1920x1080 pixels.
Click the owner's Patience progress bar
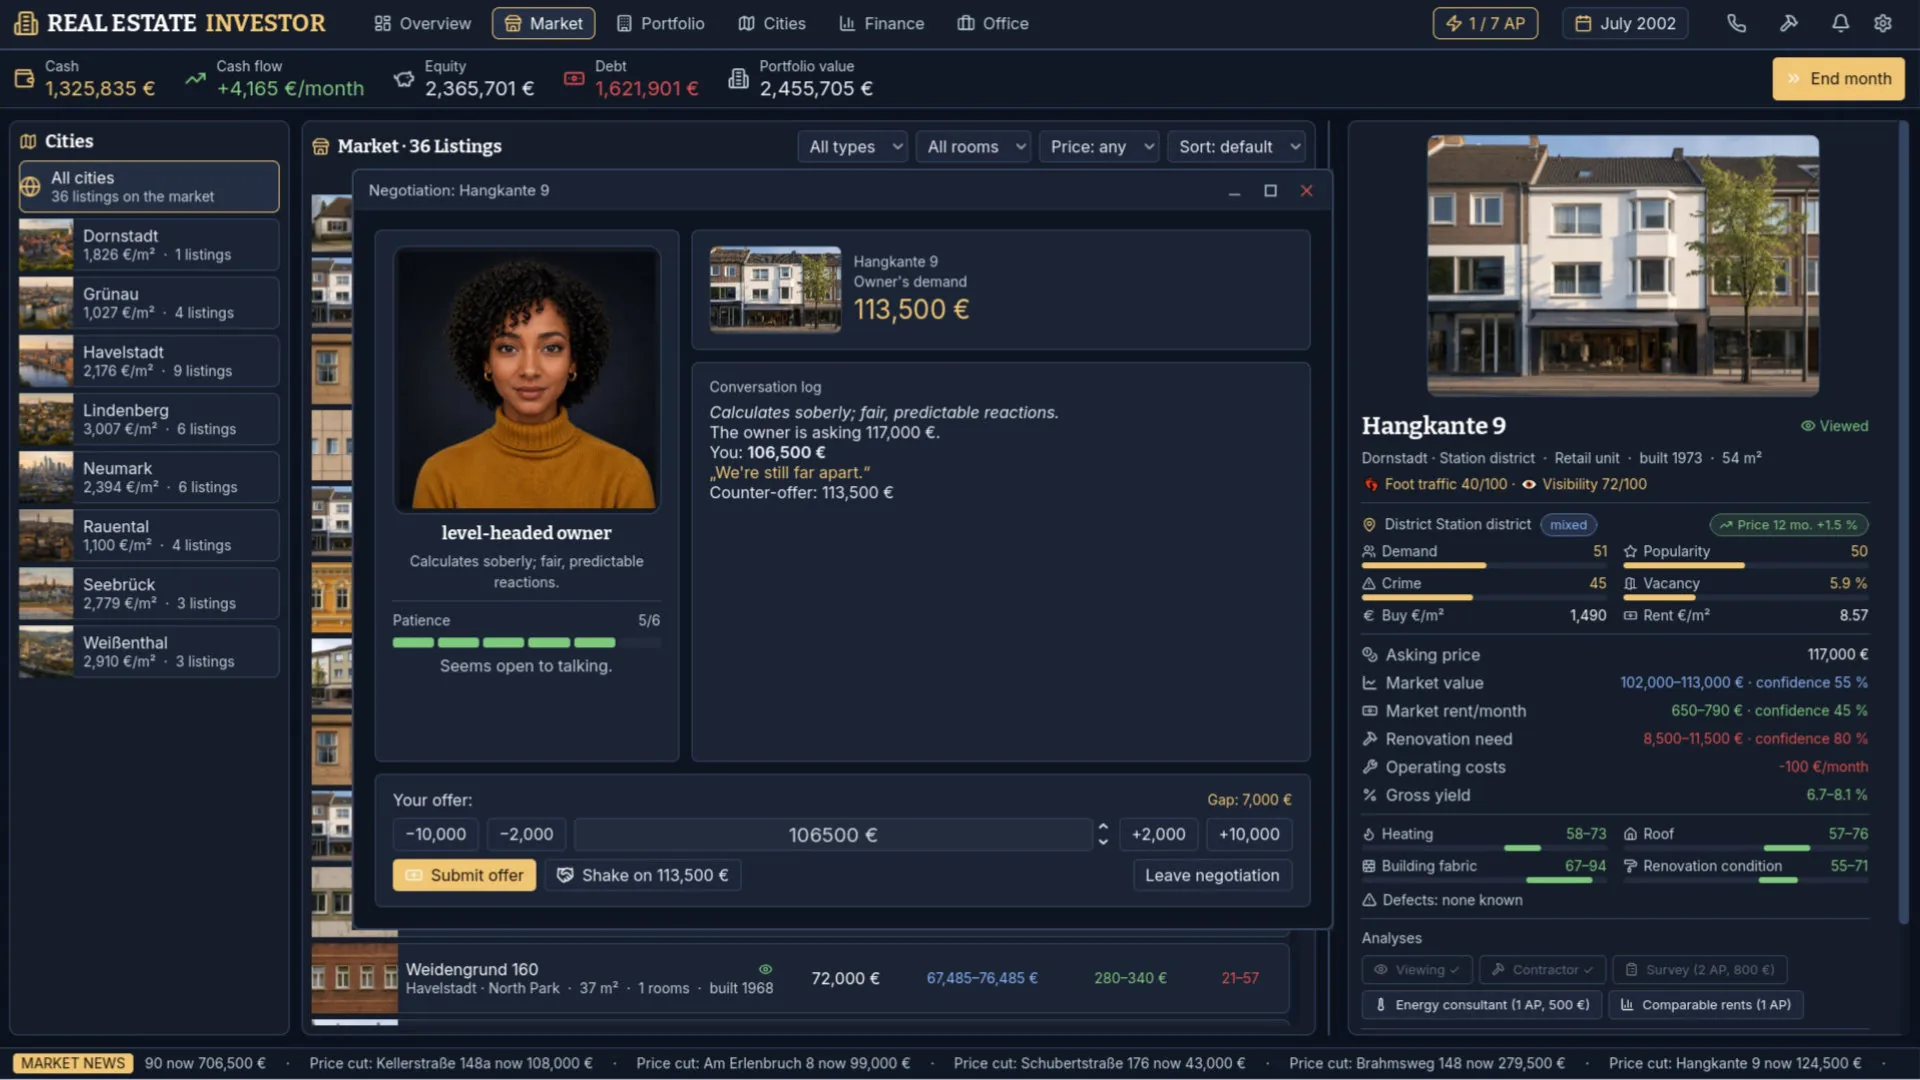[x=527, y=642]
